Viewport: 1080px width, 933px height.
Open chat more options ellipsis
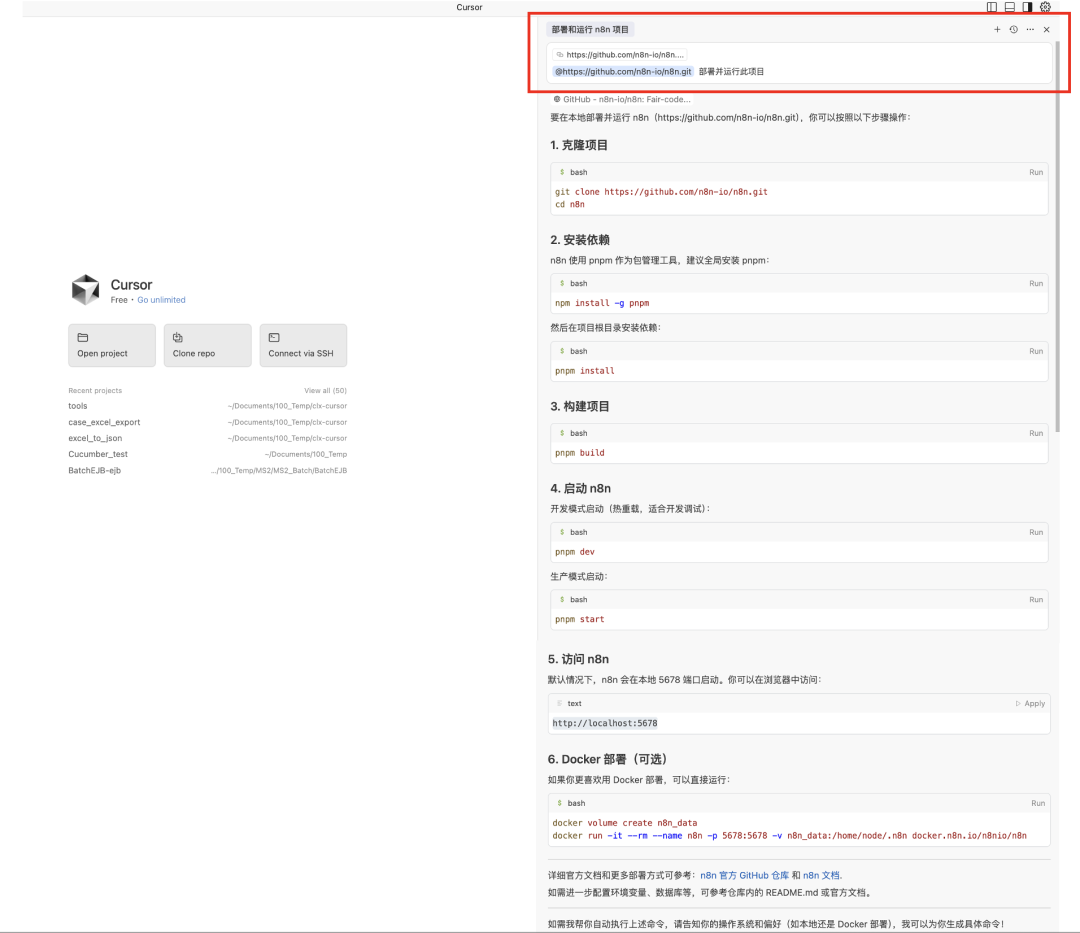(1030, 30)
